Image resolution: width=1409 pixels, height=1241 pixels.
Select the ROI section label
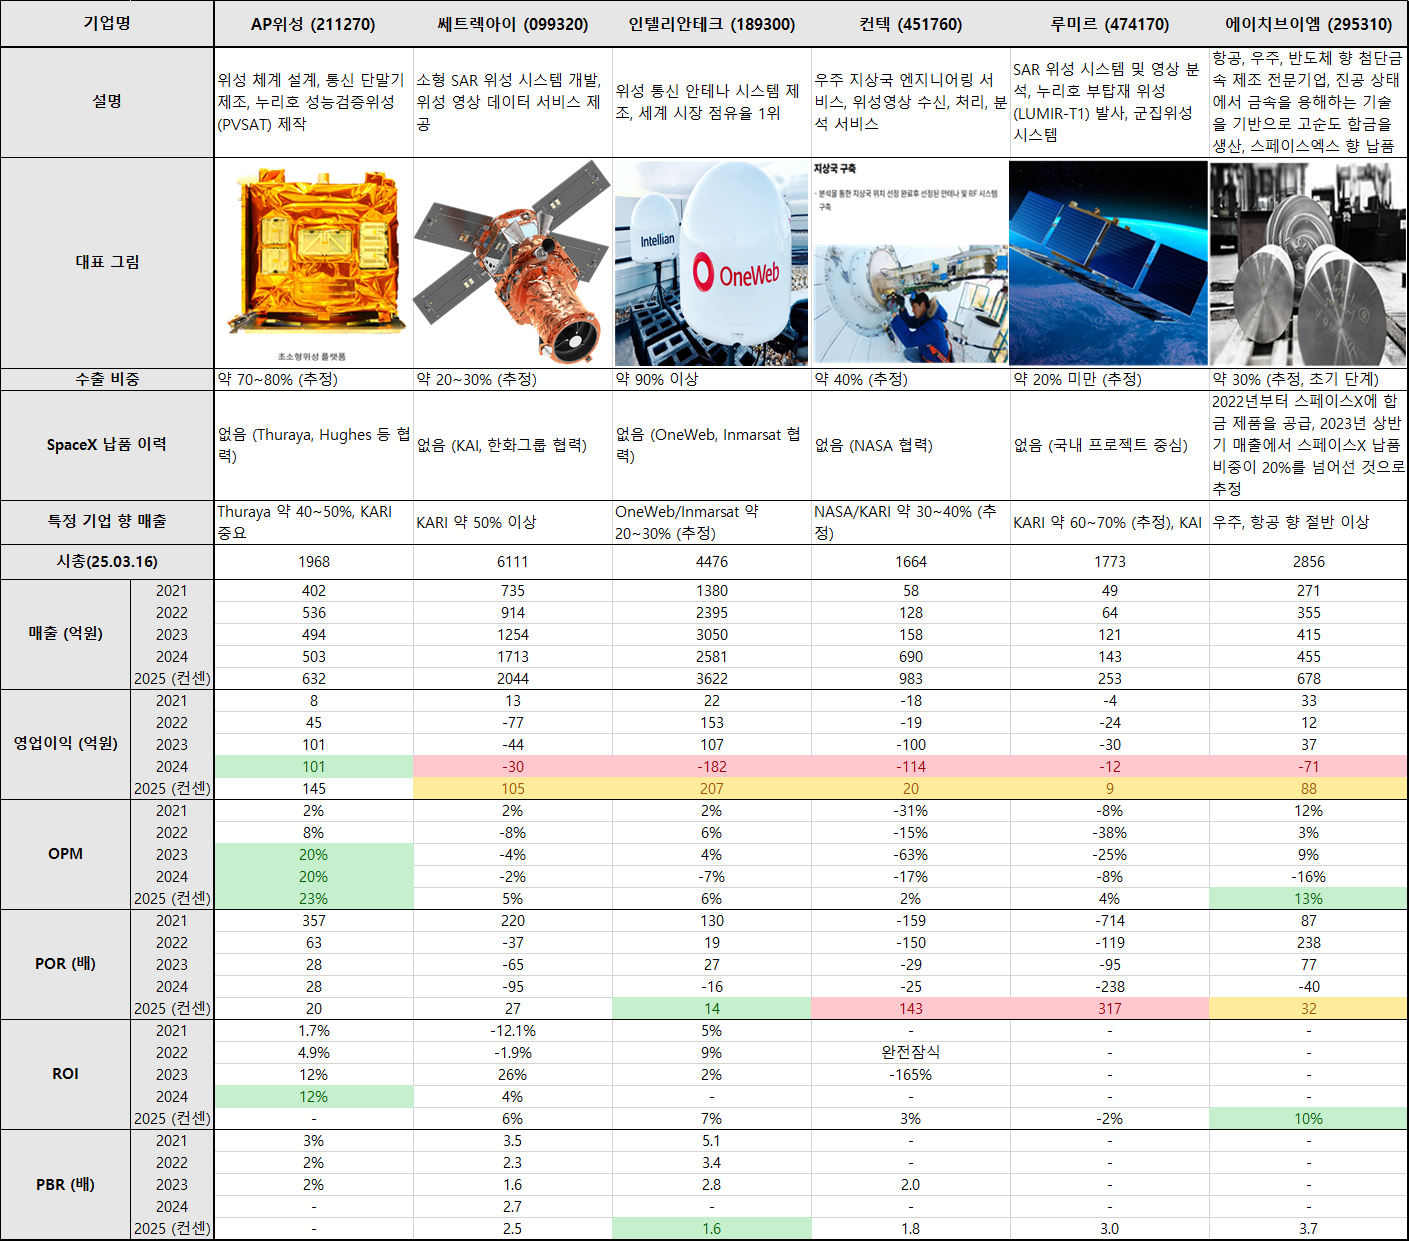[x=66, y=1074]
